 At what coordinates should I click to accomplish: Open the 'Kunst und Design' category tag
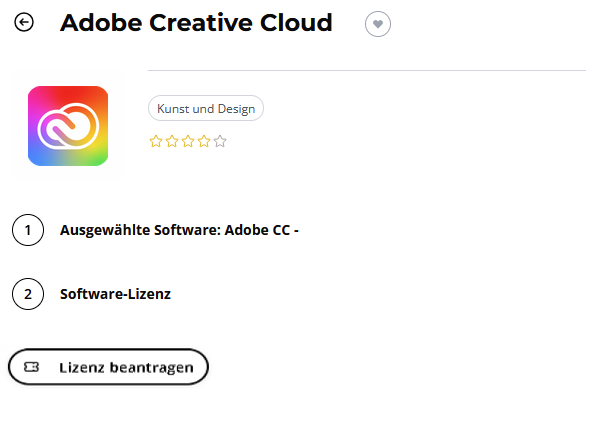coord(206,108)
